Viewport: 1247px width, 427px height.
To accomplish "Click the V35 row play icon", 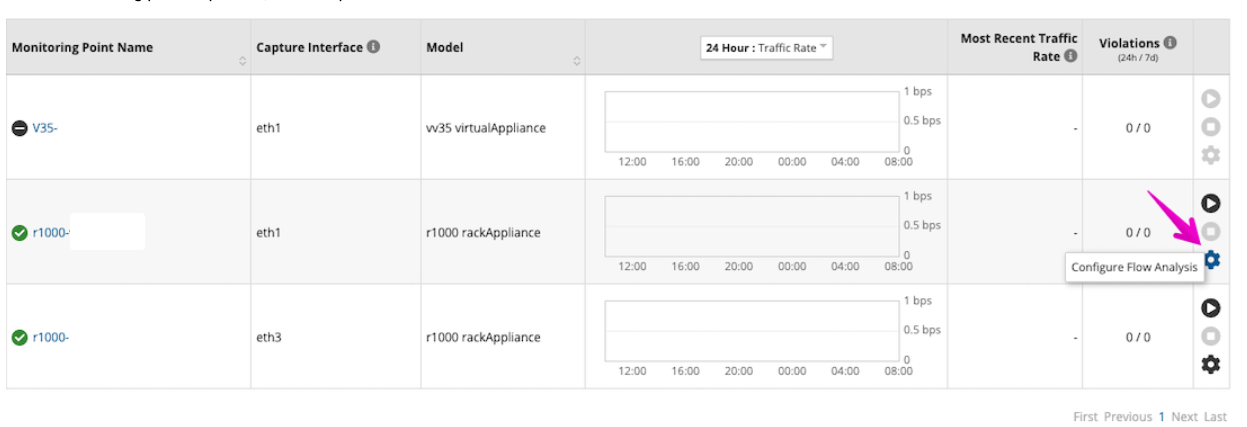I will 1210,99.
